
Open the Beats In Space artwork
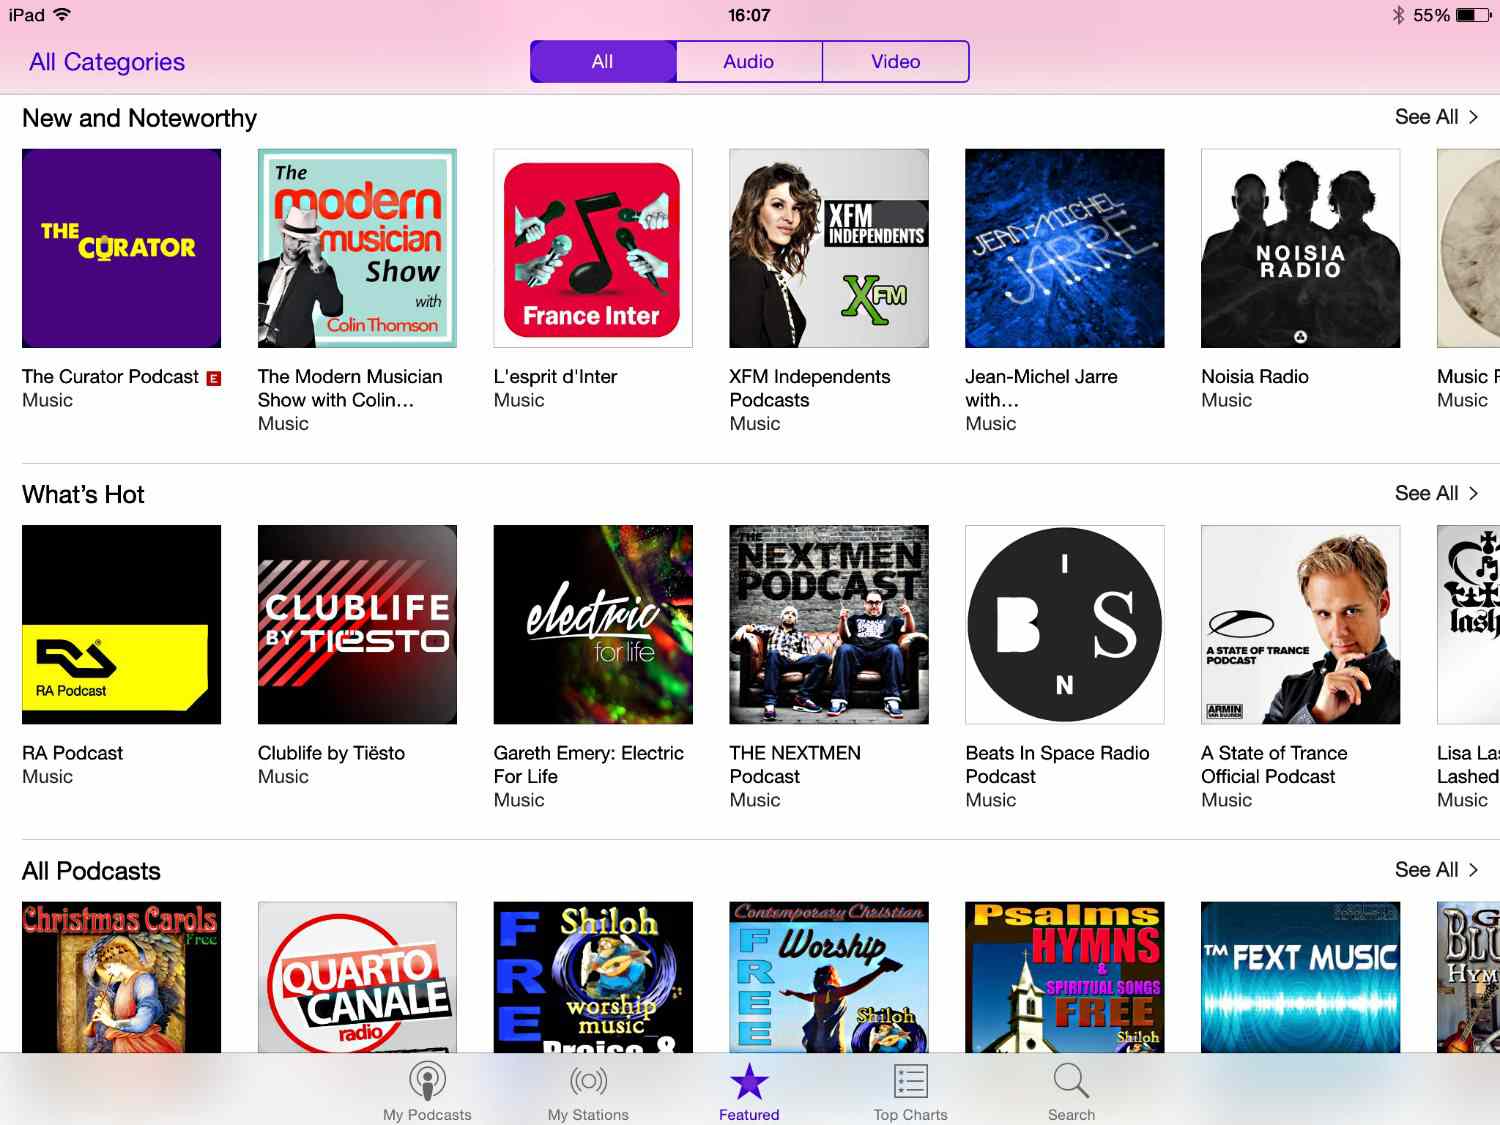pos(1064,624)
